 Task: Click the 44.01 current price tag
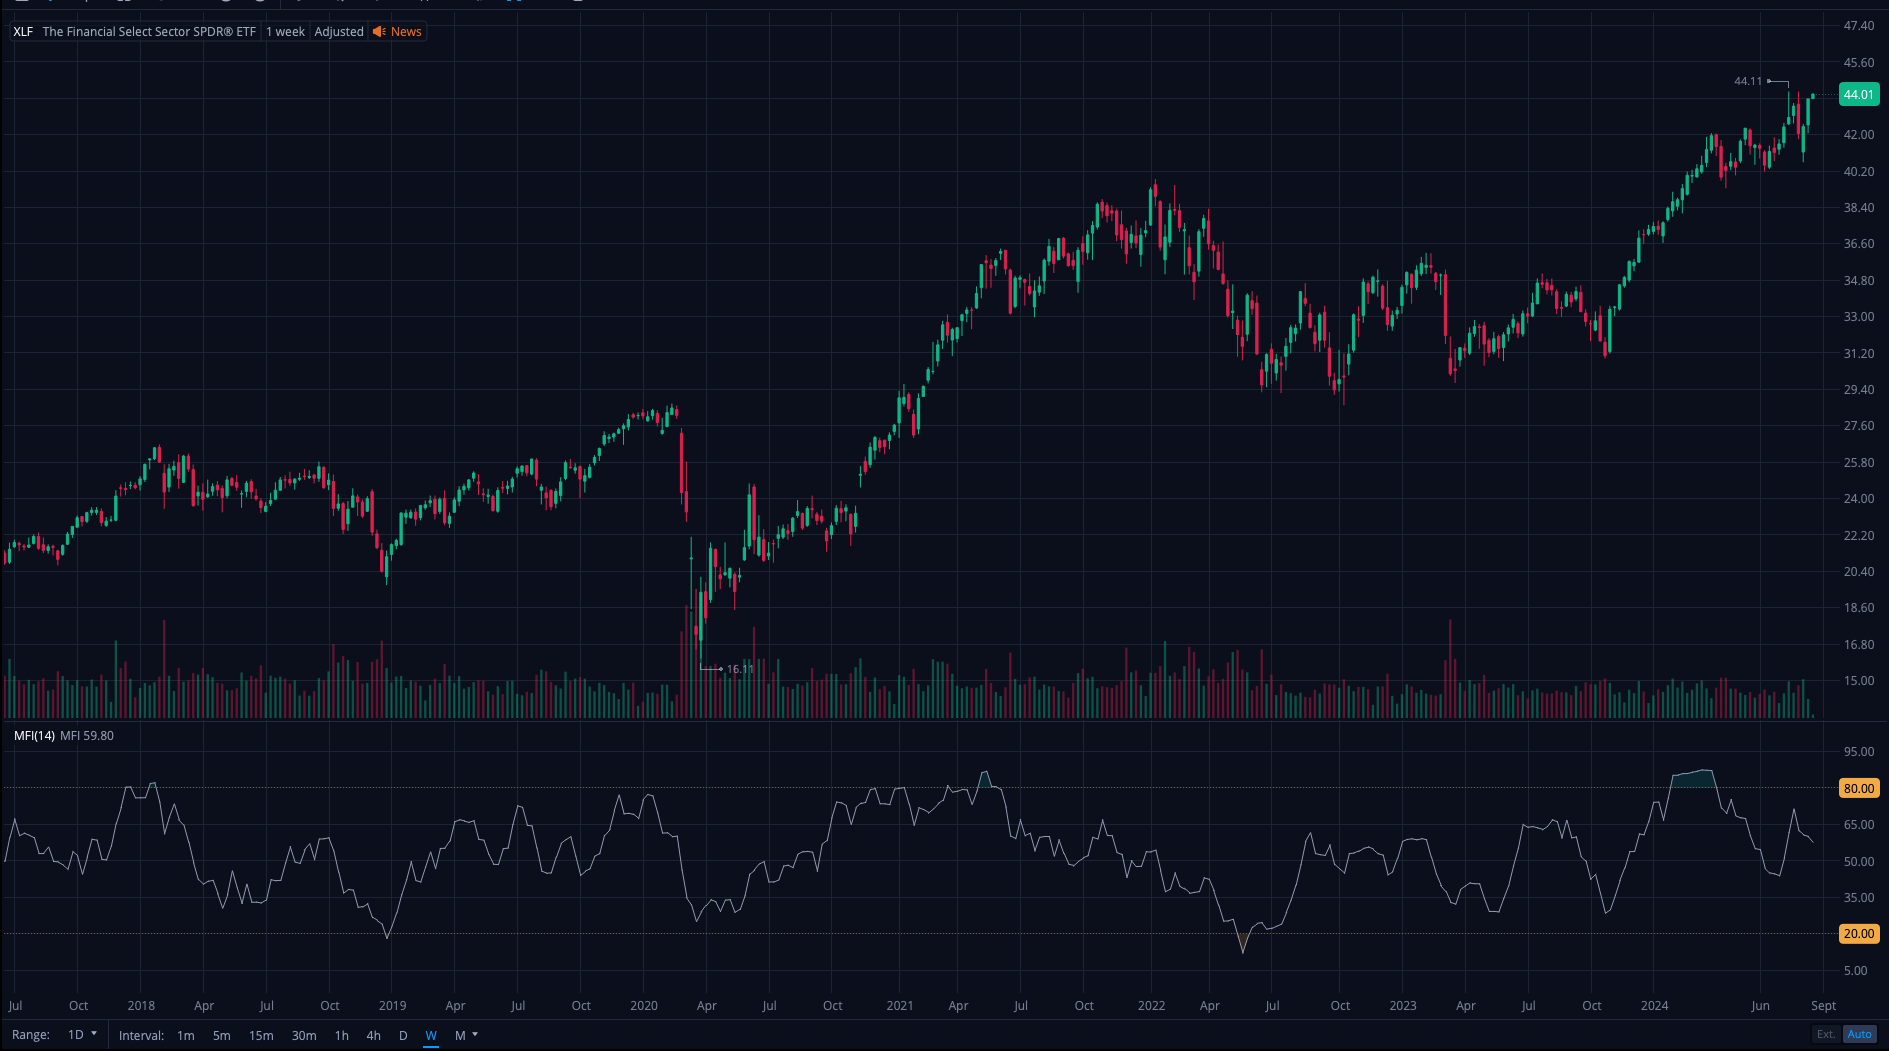pos(1858,95)
